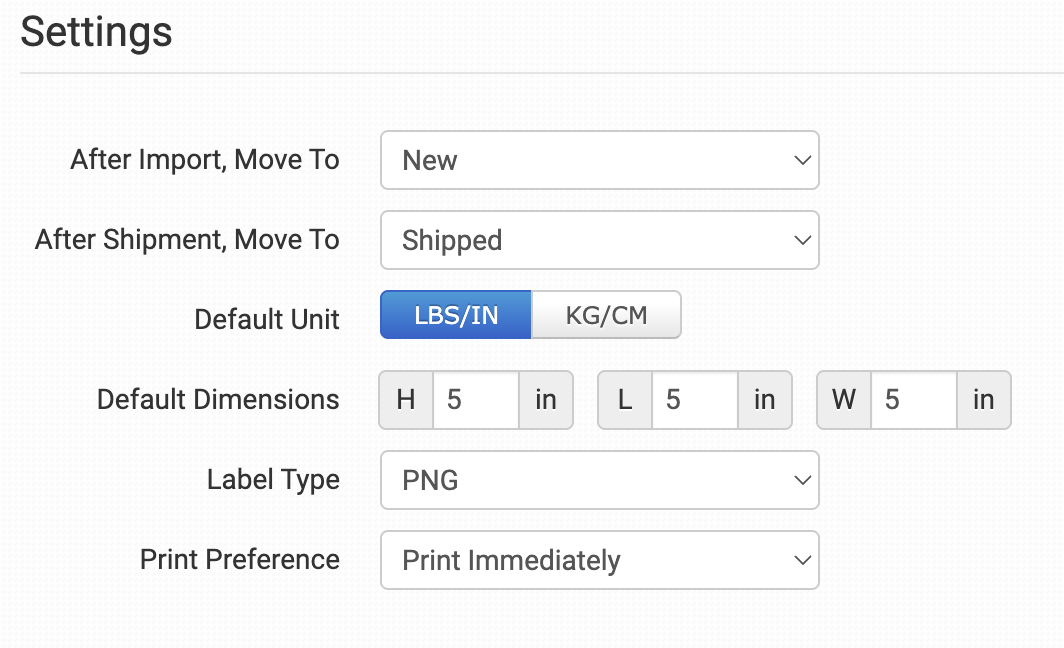This screenshot has width=1064, height=648.
Task: Click the L prefix label of length
Action: [x=625, y=400]
